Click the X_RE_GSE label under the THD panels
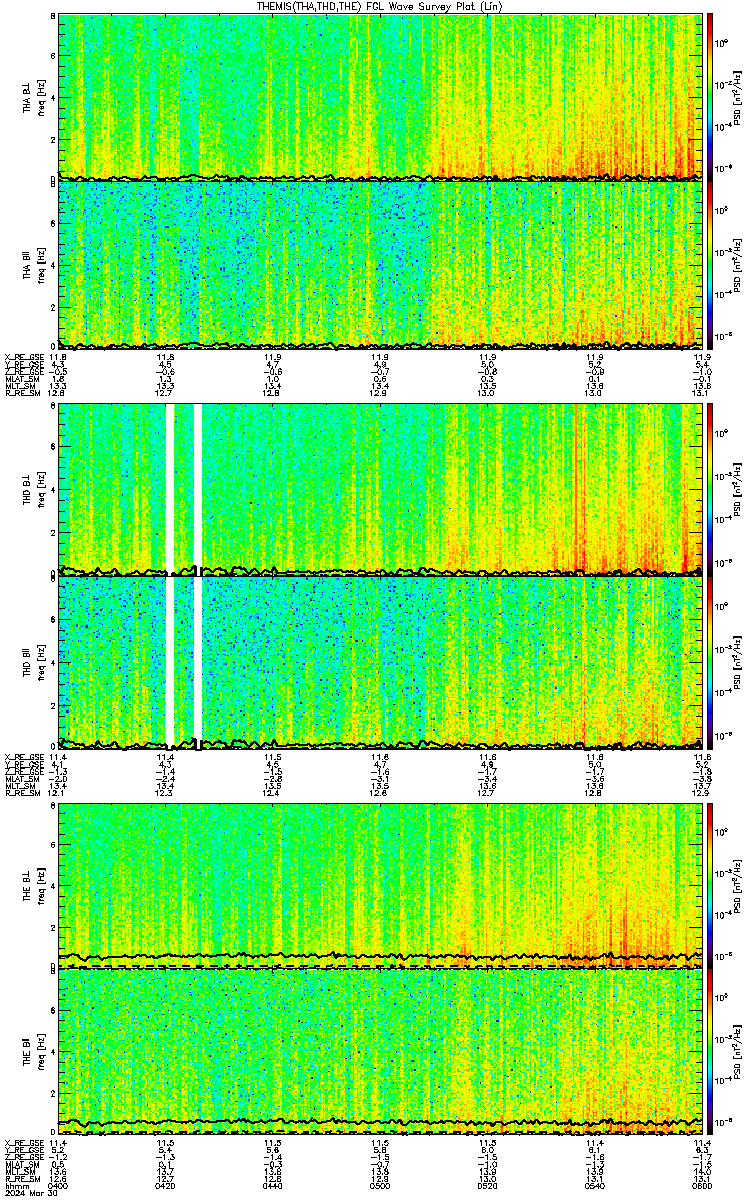 click(23, 757)
